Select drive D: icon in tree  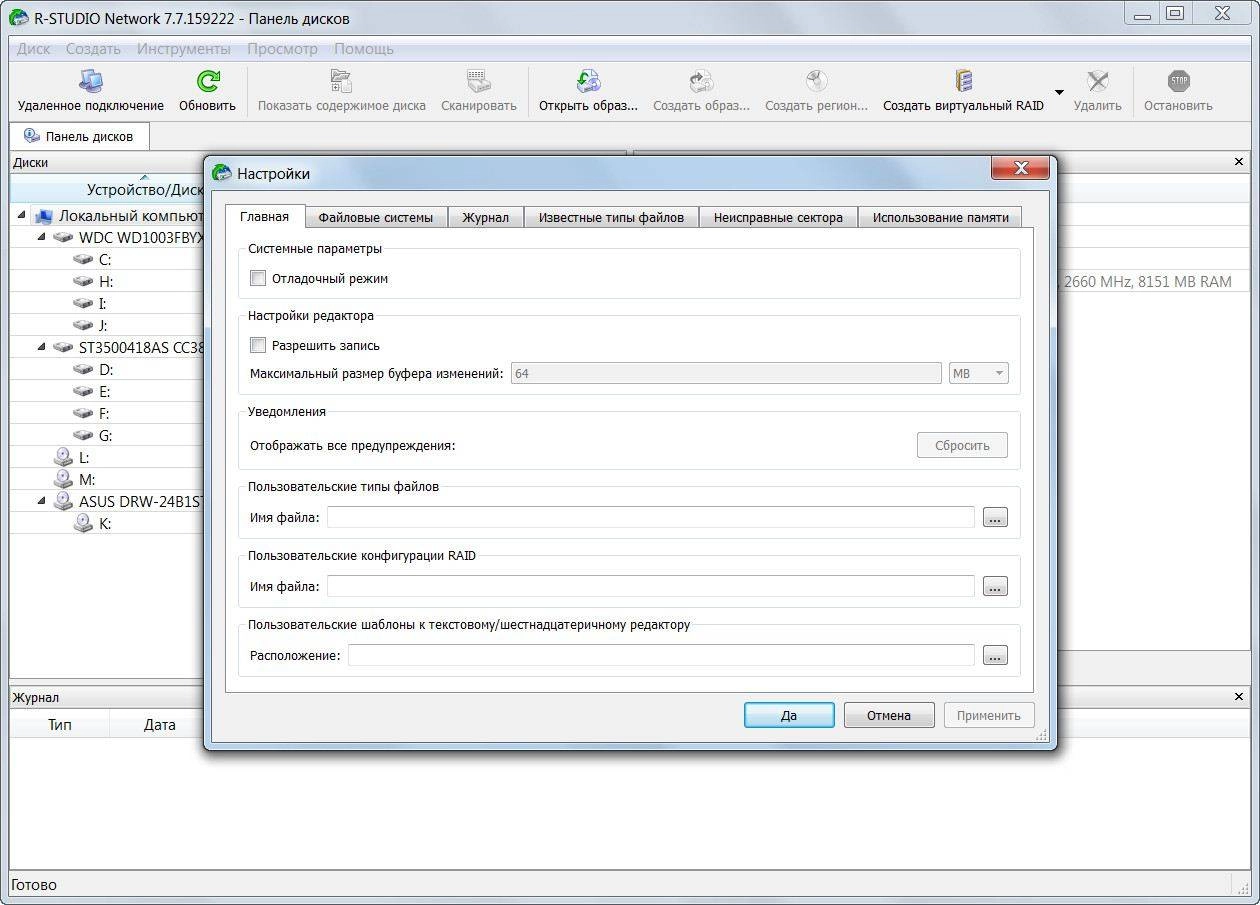(83, 369)
